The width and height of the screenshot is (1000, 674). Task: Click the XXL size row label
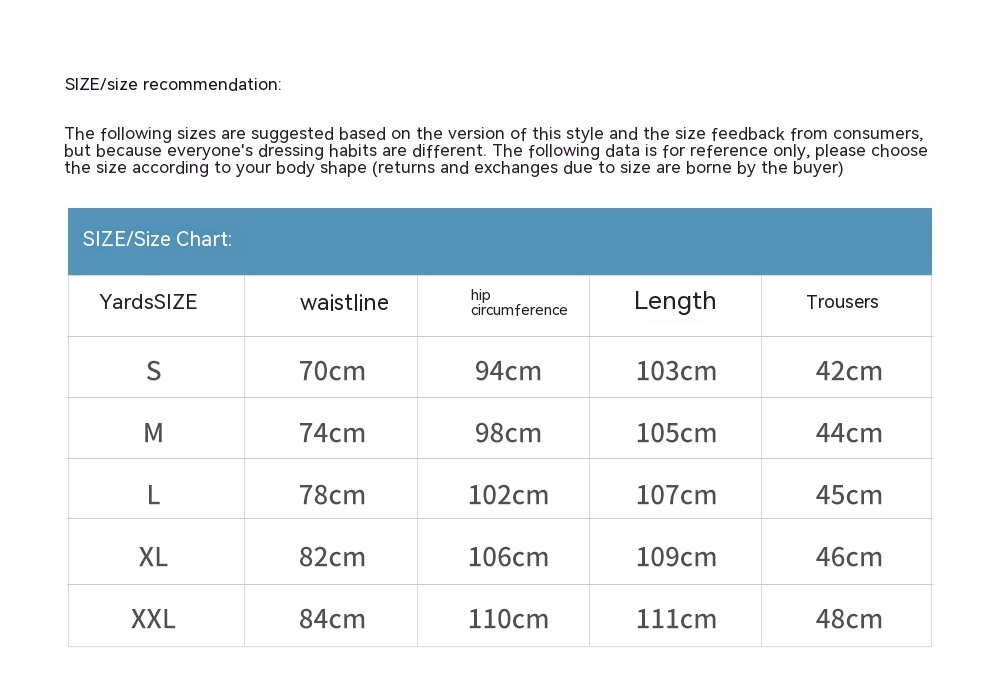point(153,619)
